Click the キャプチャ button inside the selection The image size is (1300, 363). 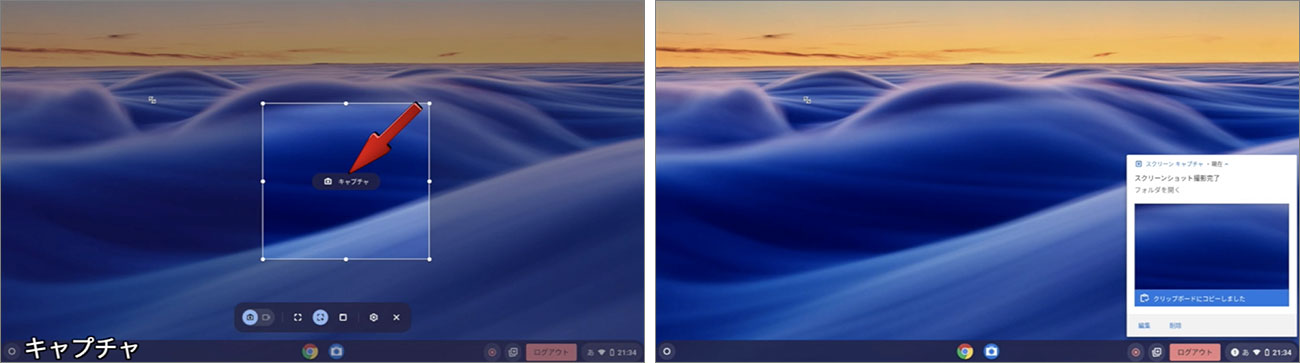click(346, 181)
